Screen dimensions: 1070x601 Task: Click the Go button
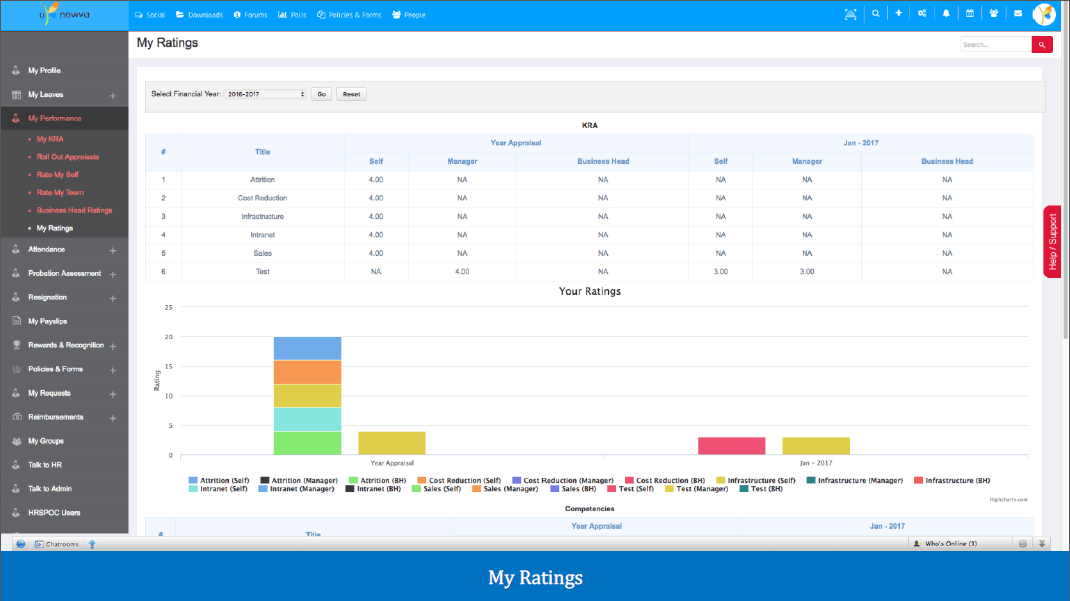(321, 94)
